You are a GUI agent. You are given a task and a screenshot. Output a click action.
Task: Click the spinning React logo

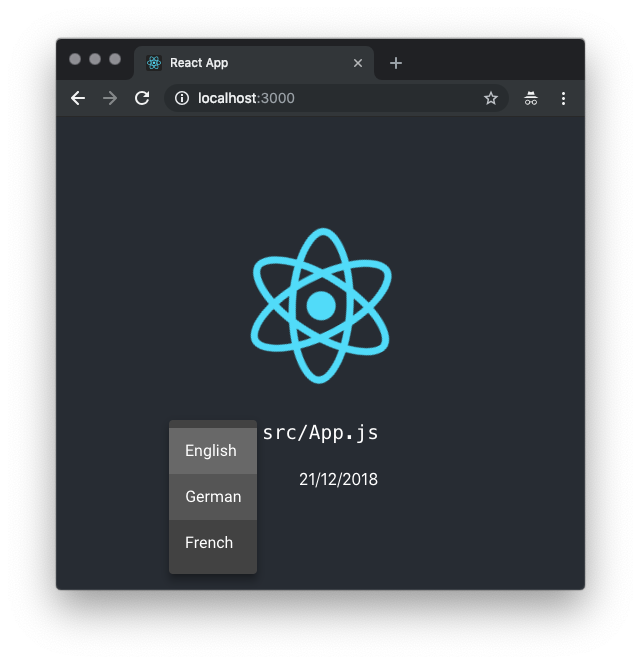pyautogui.click(x=321, y=305)
